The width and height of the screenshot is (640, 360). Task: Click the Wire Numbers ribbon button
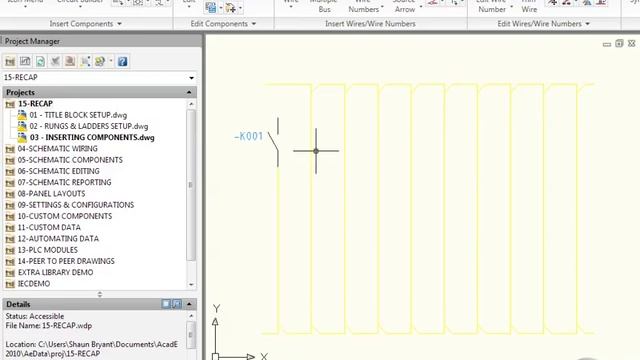tap(364, 7)
